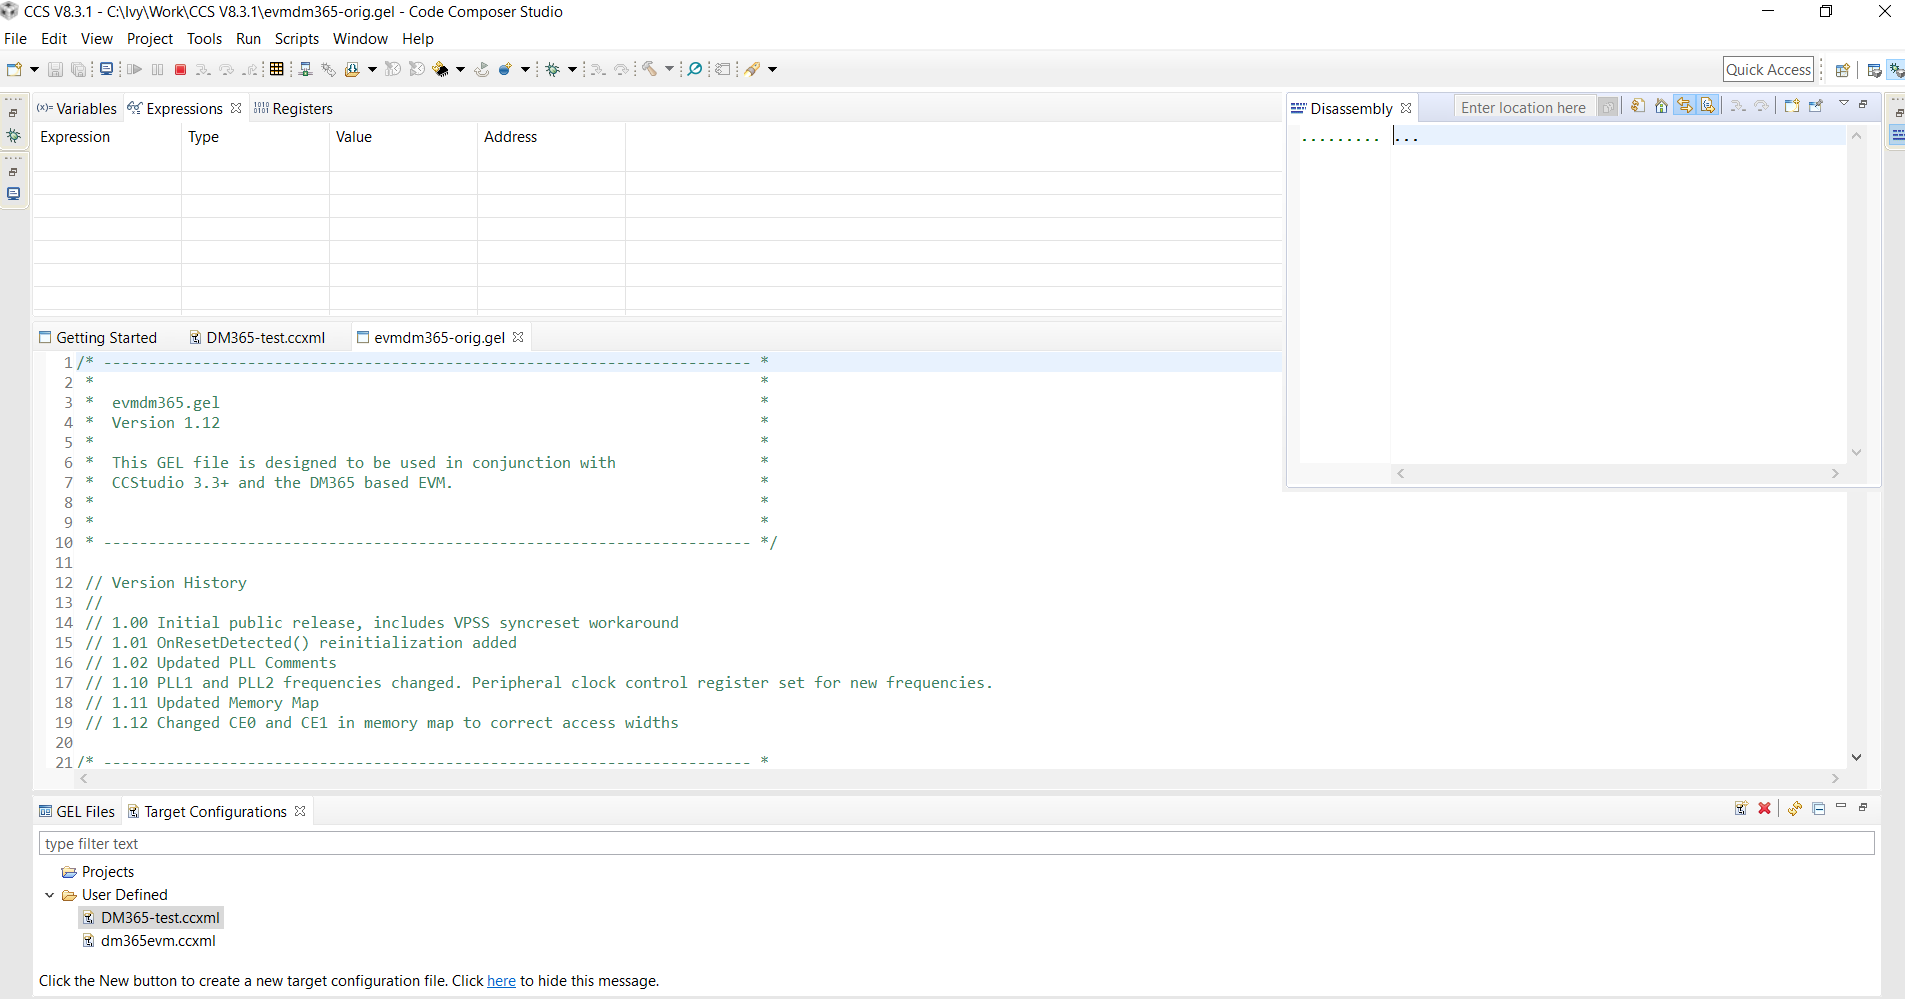Screen dimensions: 1905x999
Task: Toggle Pin to Debug Context in Disassembly
Action: pyautogui.click(x=1816, y=106)
